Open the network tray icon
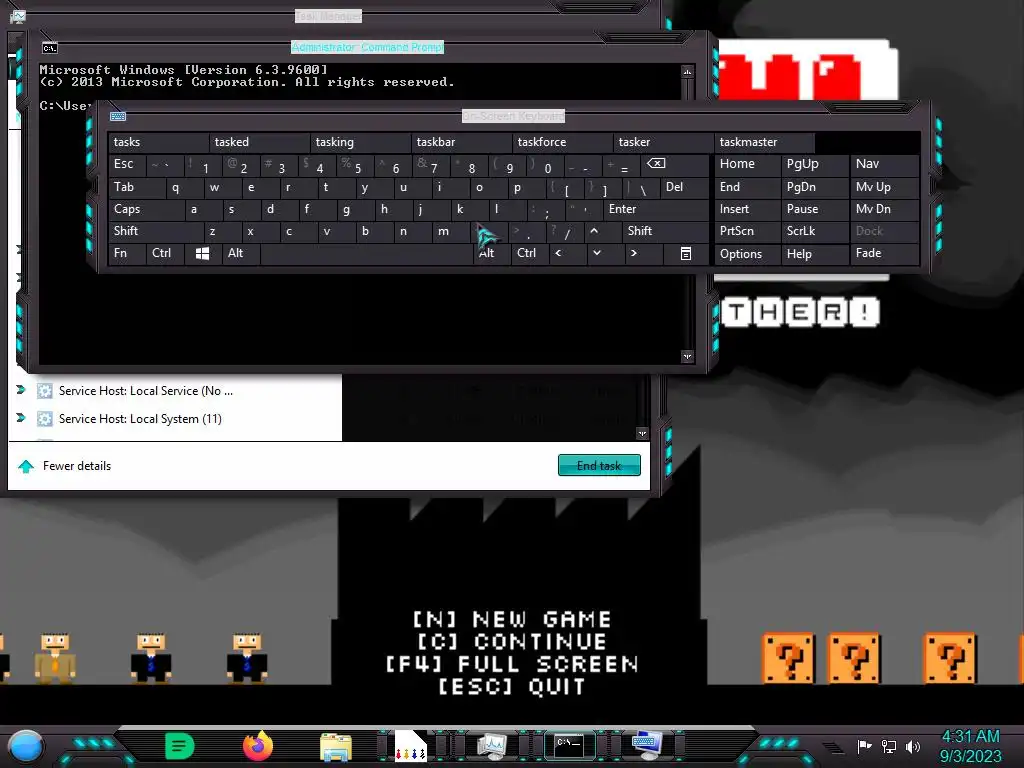The height and width of the screenshot is (768, 1024). click(889, 746)
